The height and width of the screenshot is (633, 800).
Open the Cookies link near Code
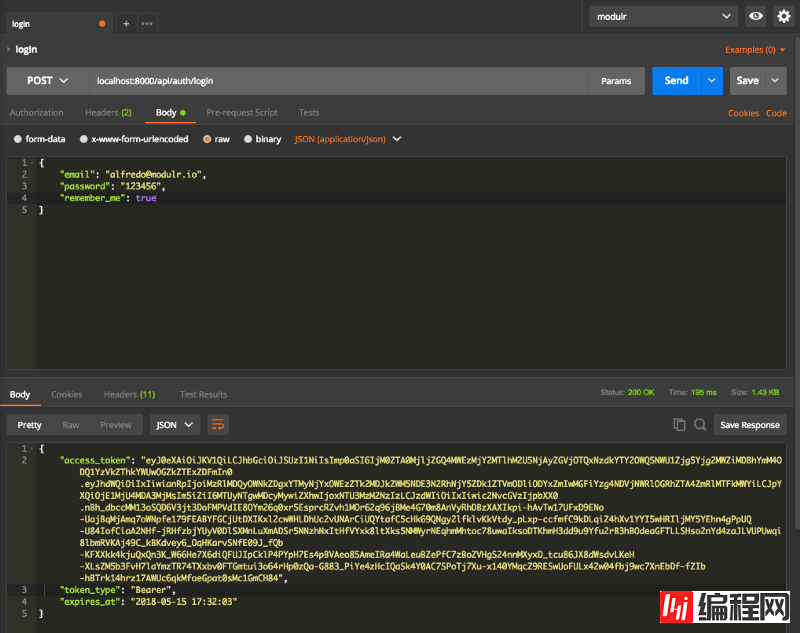[743, 113]
